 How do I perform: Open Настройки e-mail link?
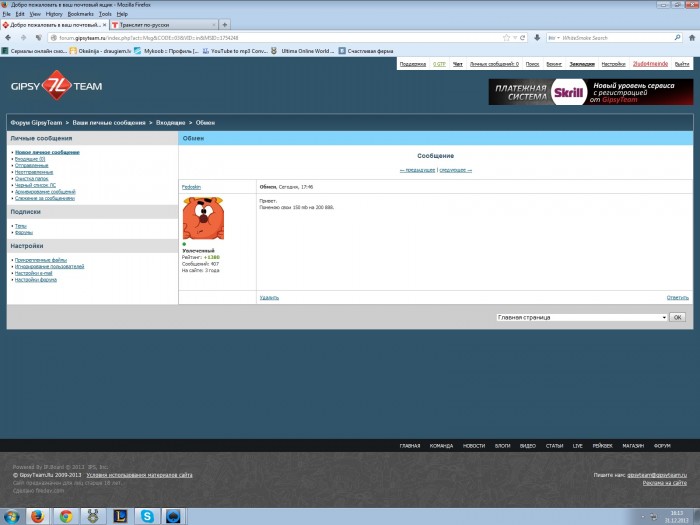point(33,273)
